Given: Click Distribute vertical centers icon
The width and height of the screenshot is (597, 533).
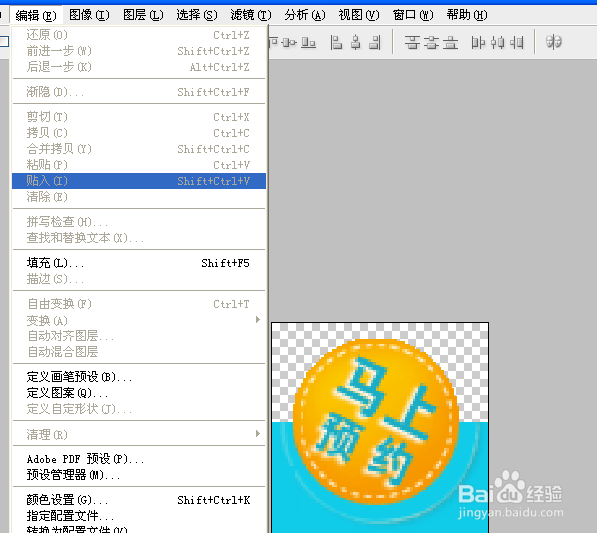Looking at the screenshot, I should (431, 42).
